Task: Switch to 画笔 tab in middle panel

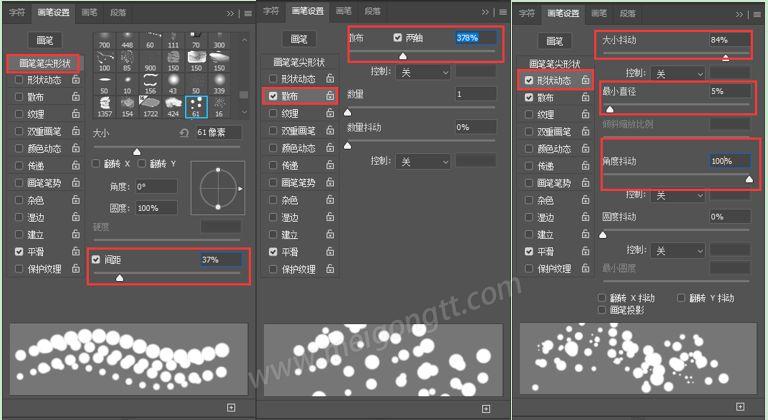Action: point(344,11)
